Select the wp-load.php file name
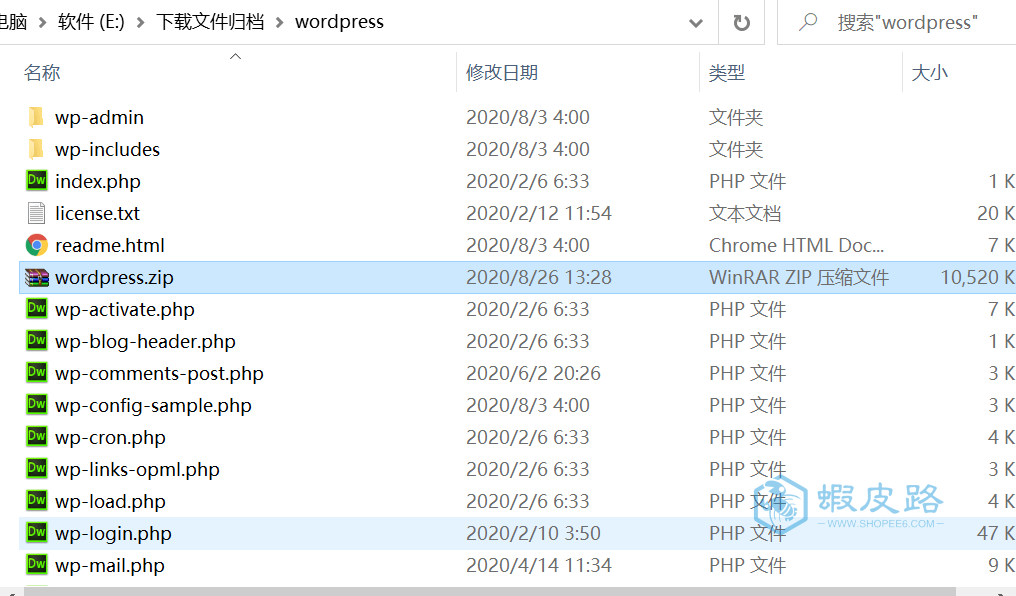Viewport: 1016px width, 596px height. click(x=110, y=501)
